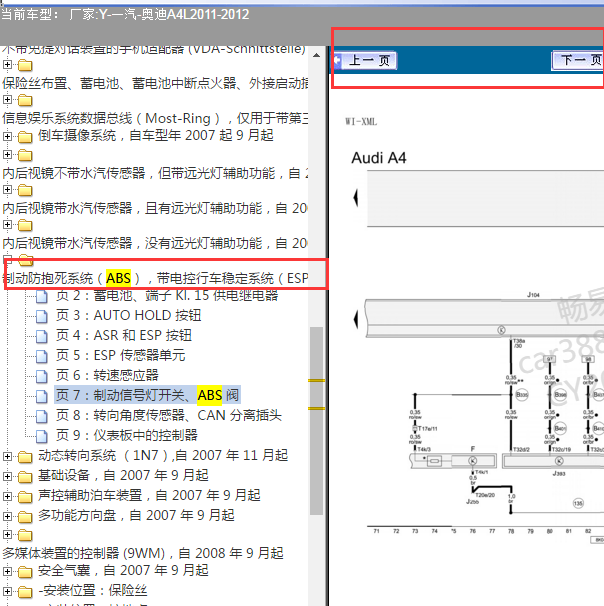
Task: Click the J393 control unit label in diagram
Action: click(558, 473)
